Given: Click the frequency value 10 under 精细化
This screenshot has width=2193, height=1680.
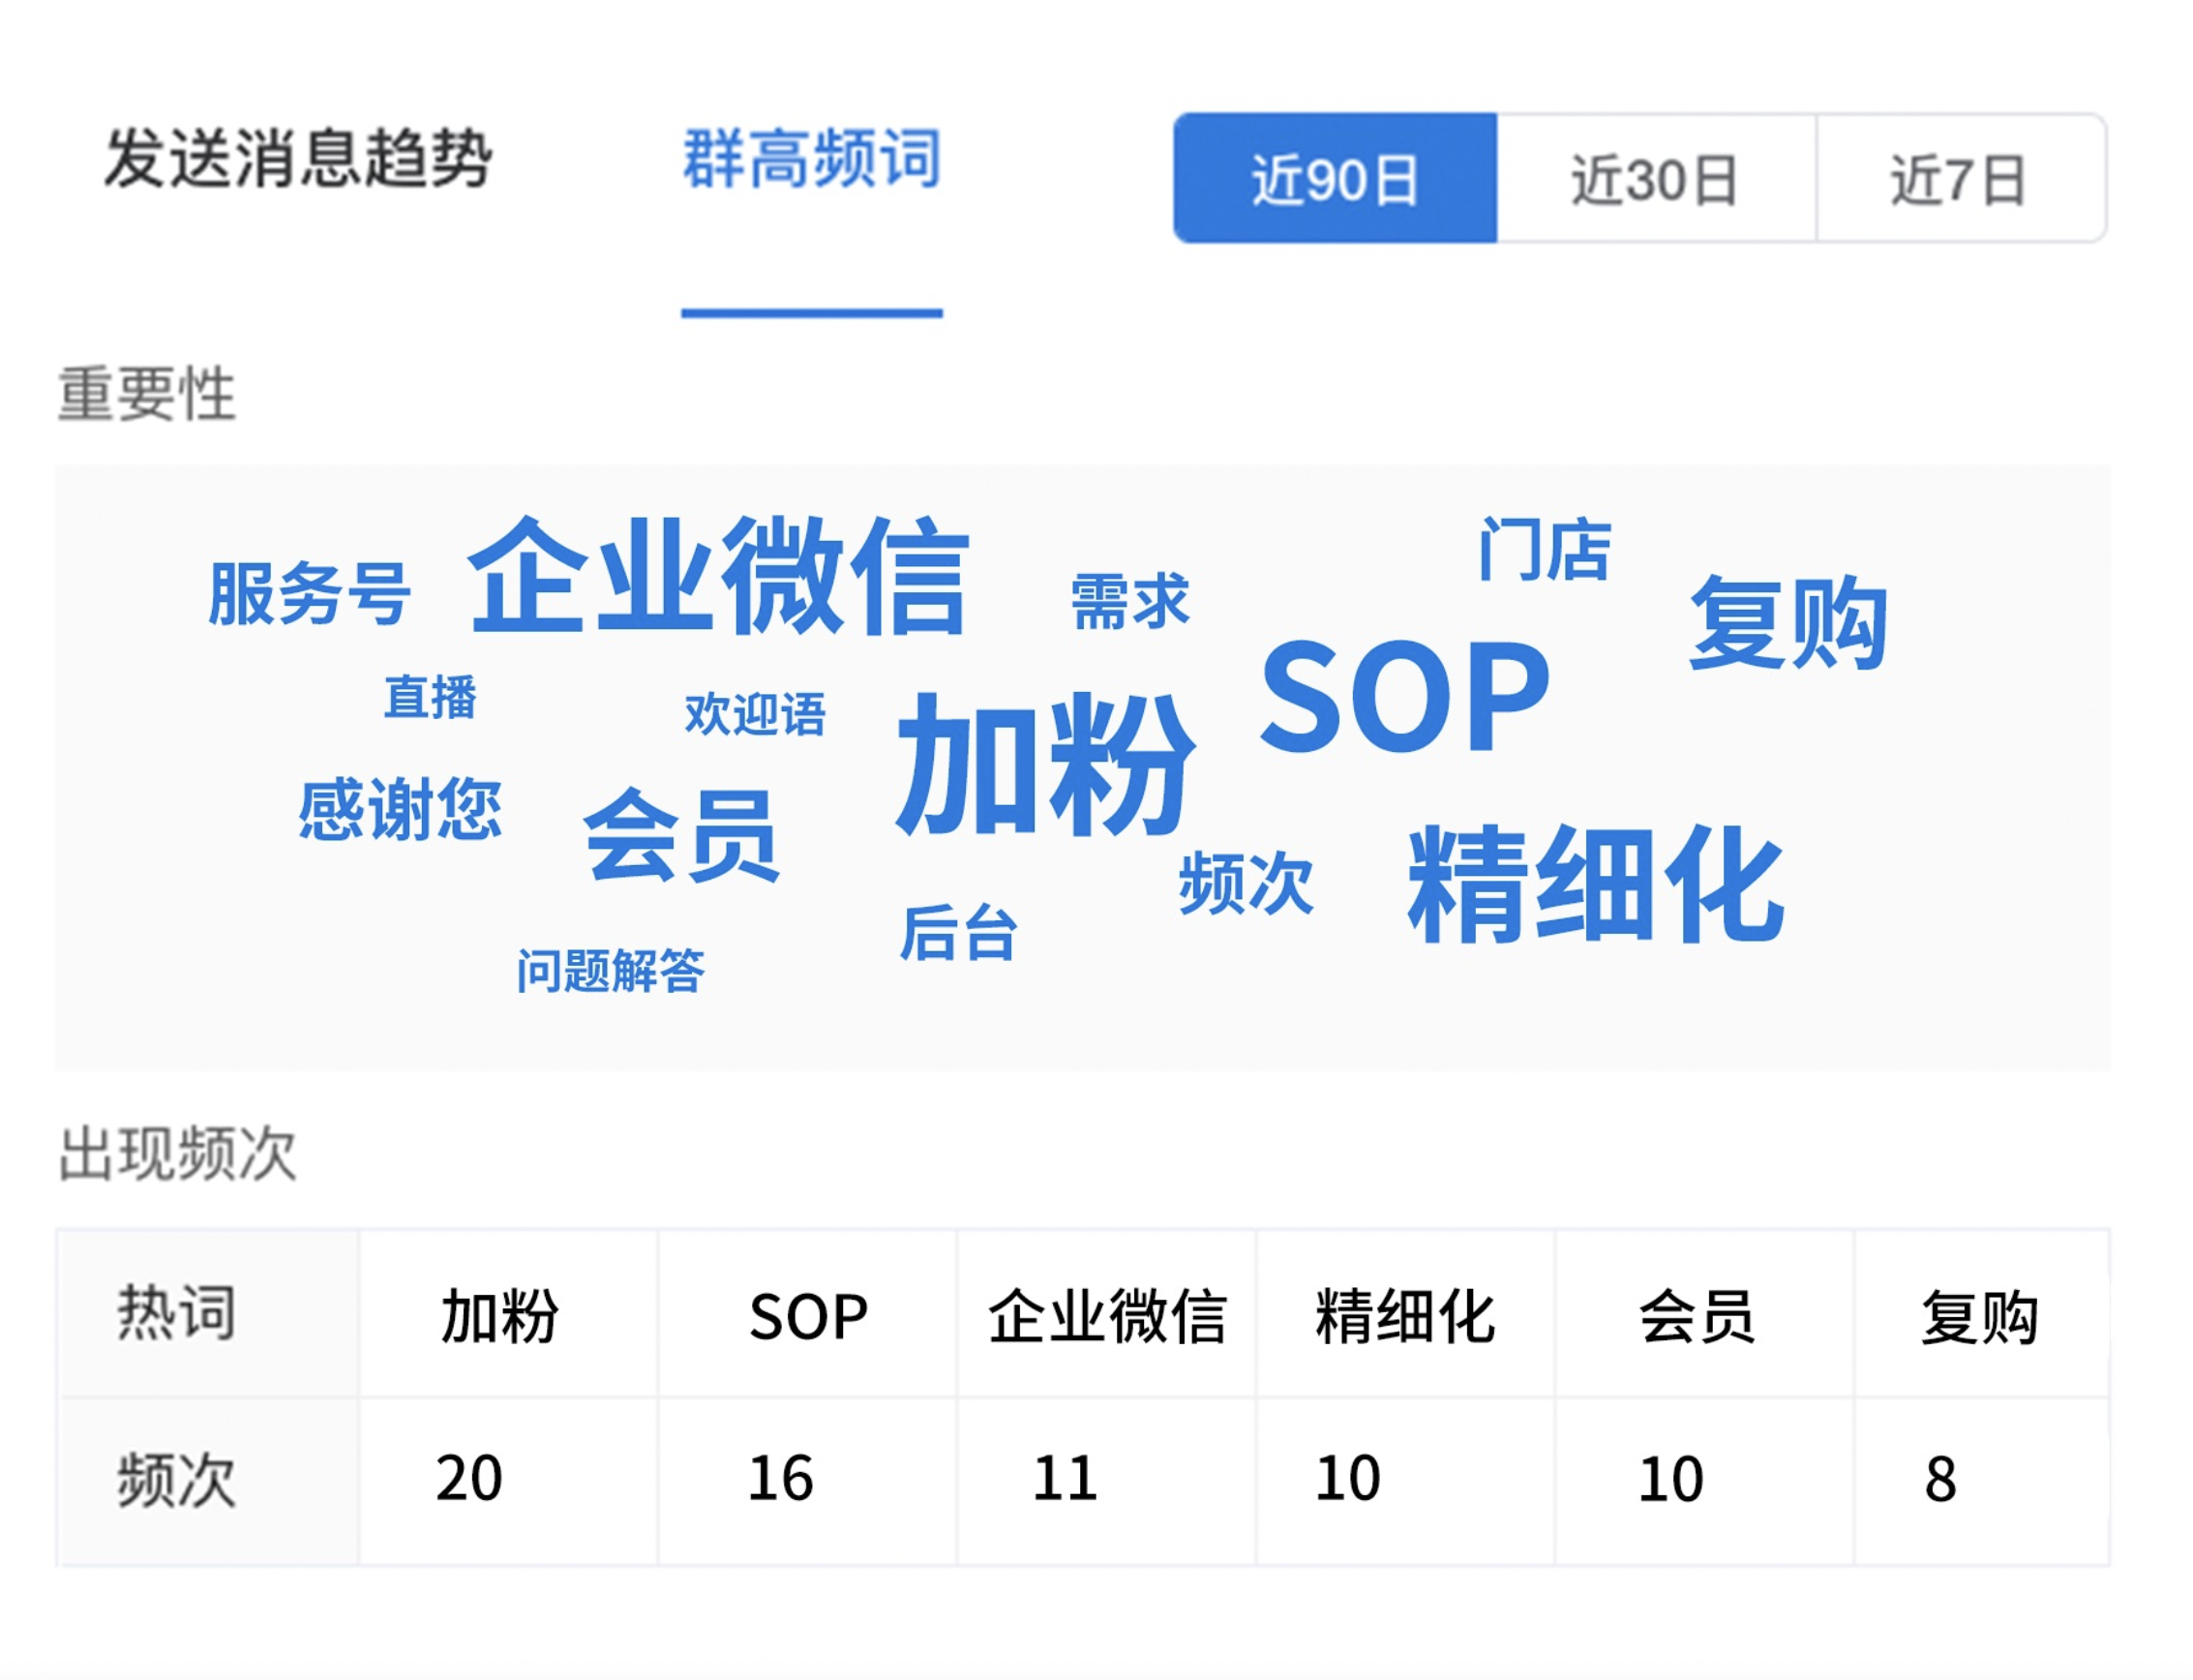Looking at the screenshot, I should click(x=1348, y=1477).
